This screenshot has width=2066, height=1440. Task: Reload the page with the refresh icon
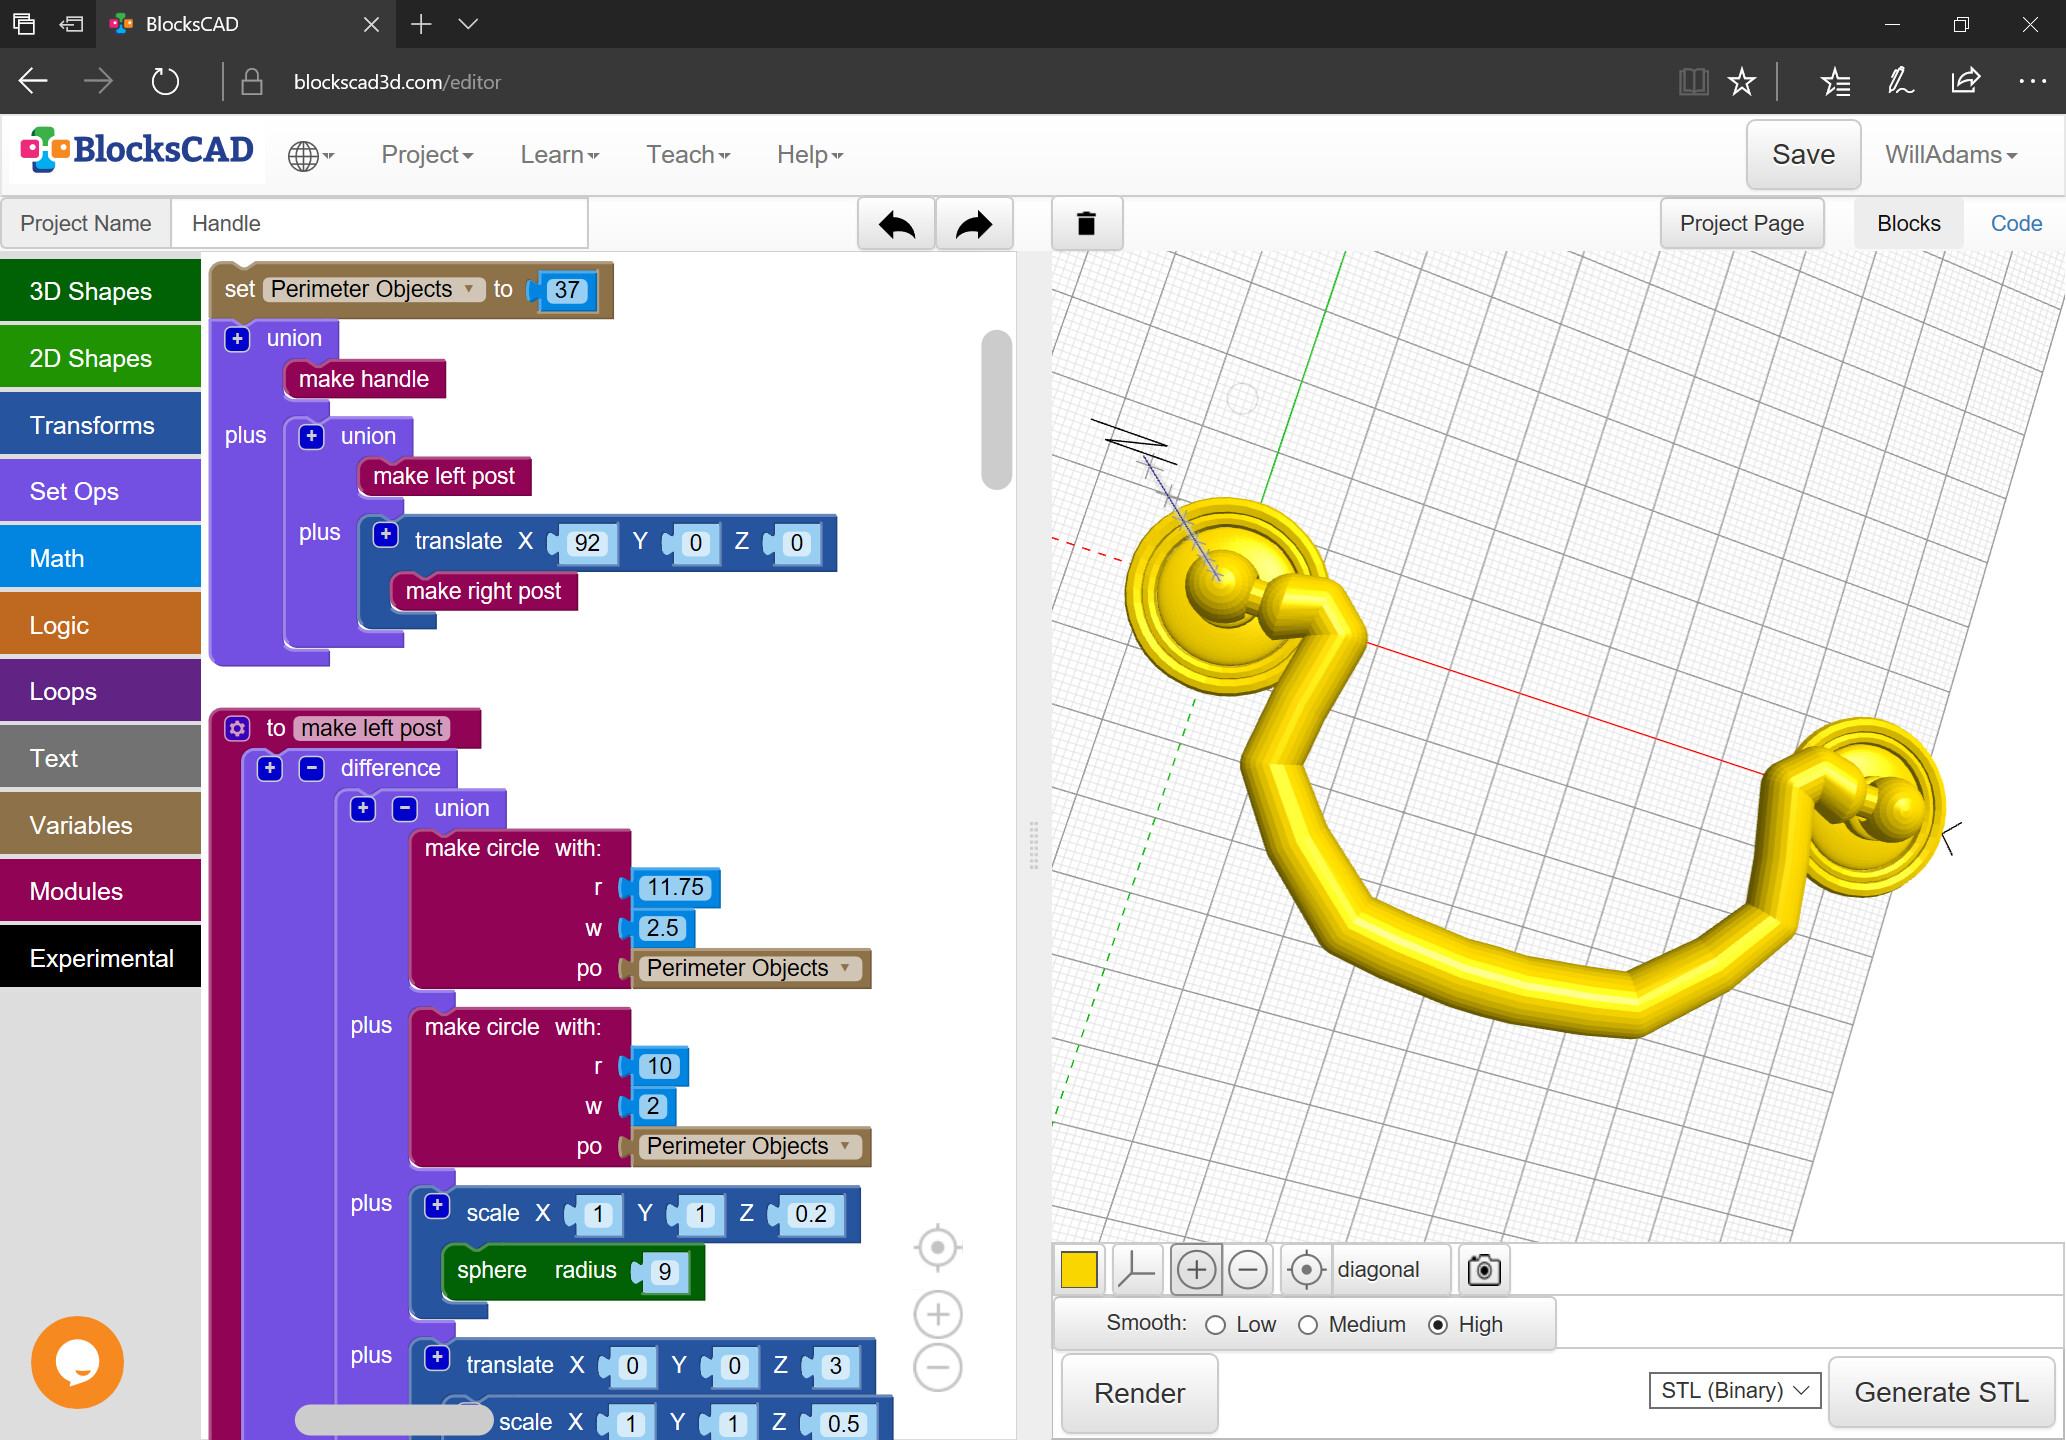click(x=165, y=82)
